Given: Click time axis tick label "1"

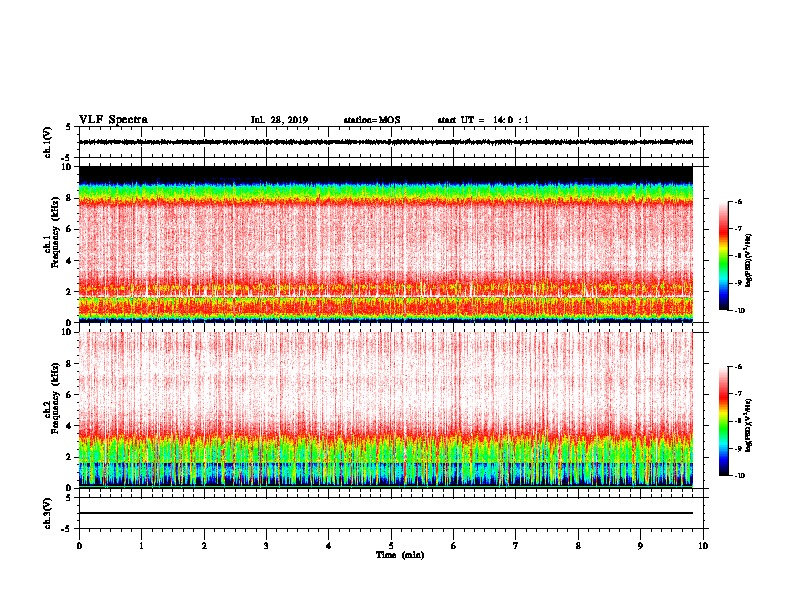Looking at the screenshot, I should [141, 546].
